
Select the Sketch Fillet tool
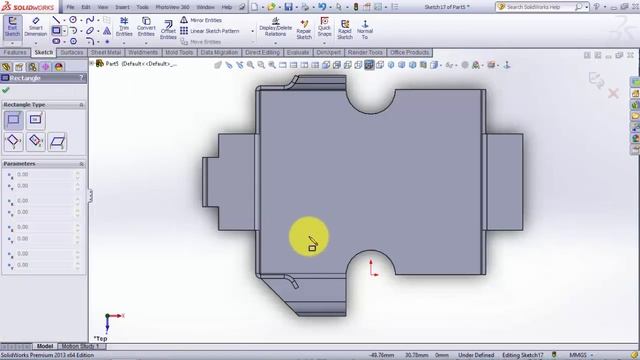point(90,41)
